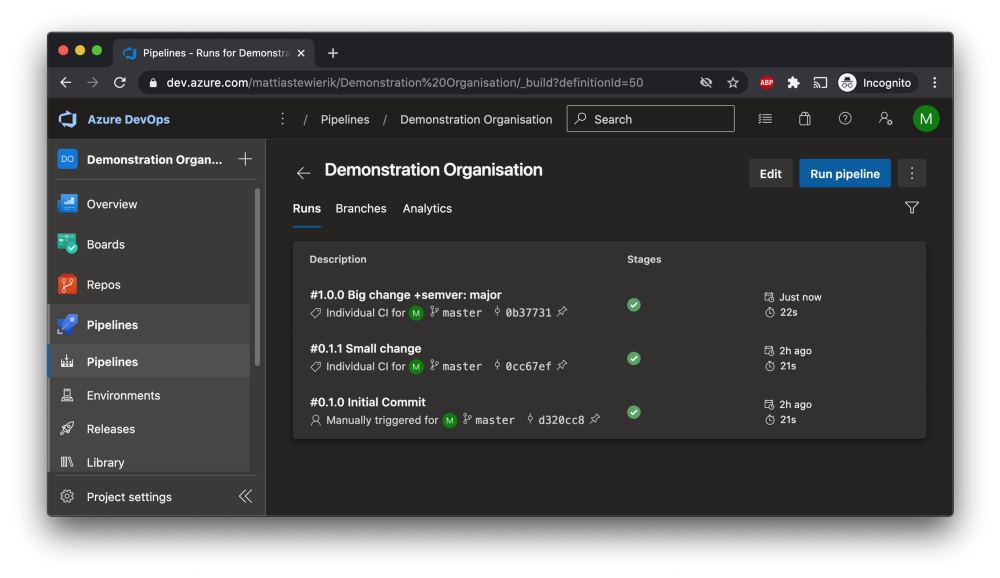Open Repos in the sidebar
The height and width of the screenshot is (578, 1000).
tap(103, 285)
